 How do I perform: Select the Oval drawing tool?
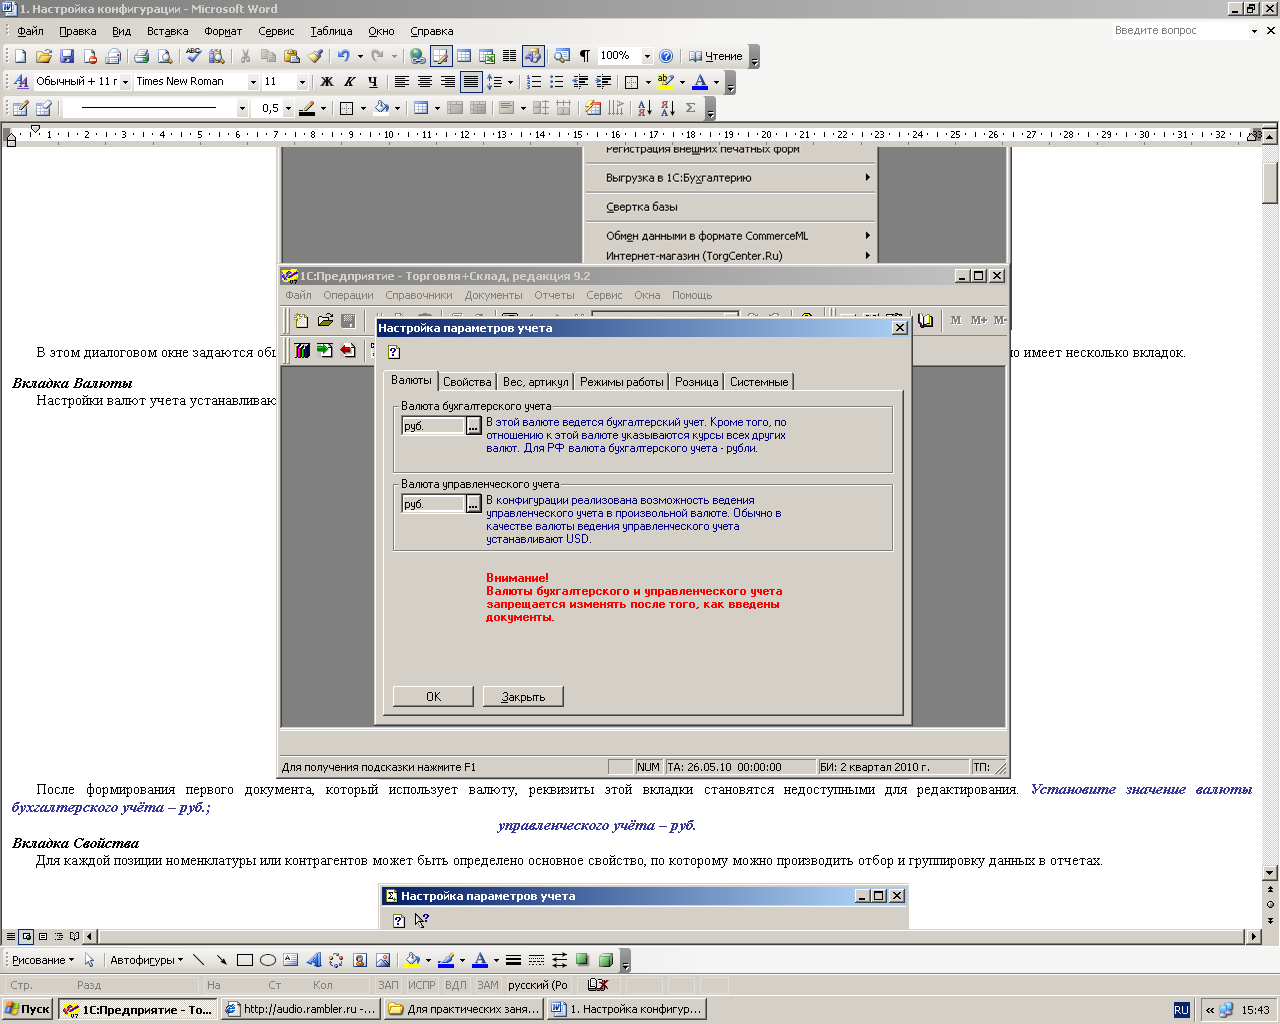(268, 960)
